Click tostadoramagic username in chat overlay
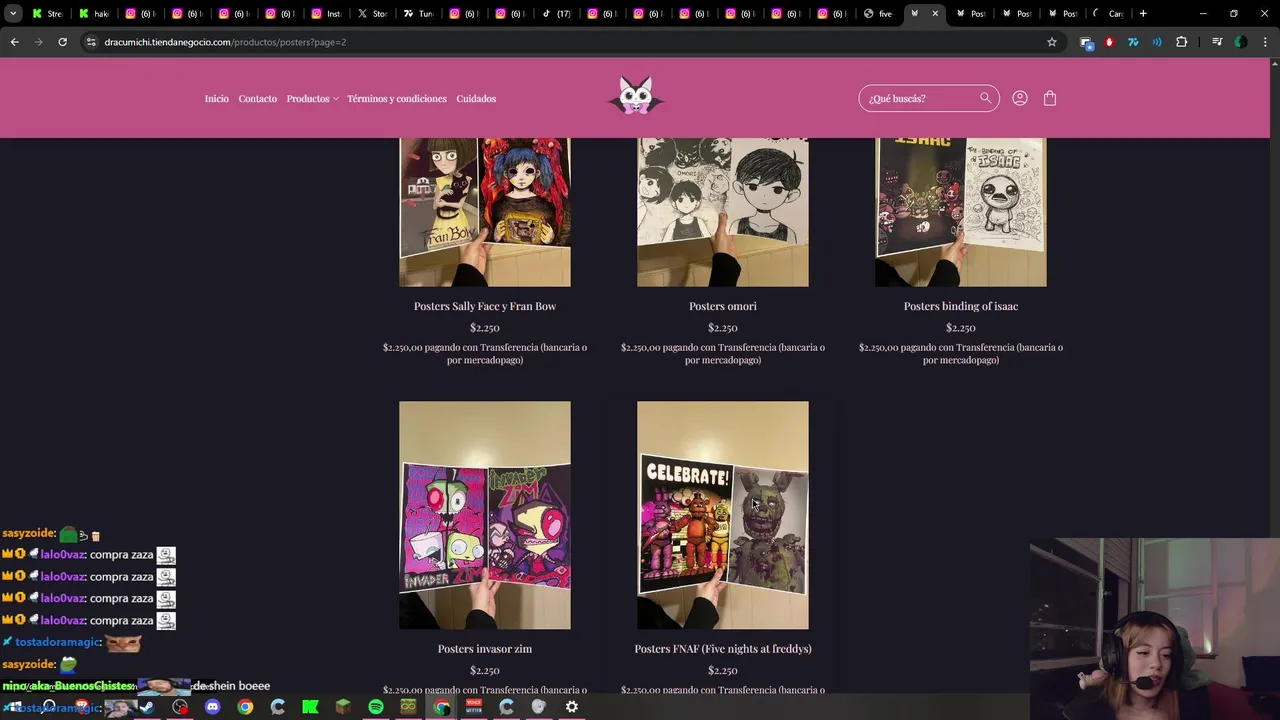This screenshot has height=720, width=1280. [x=57, y=642]
